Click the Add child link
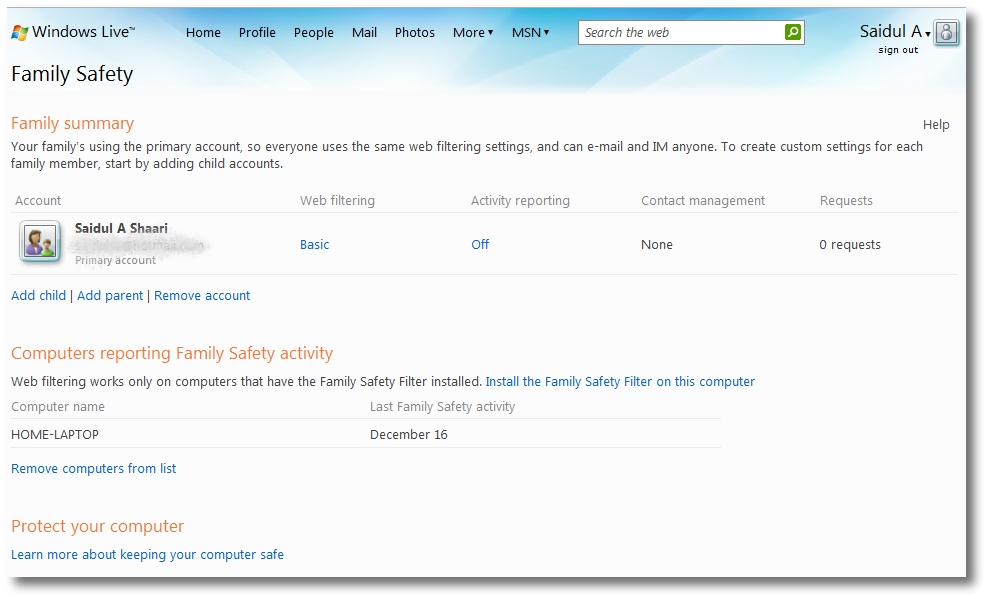 tap(38, 295)
